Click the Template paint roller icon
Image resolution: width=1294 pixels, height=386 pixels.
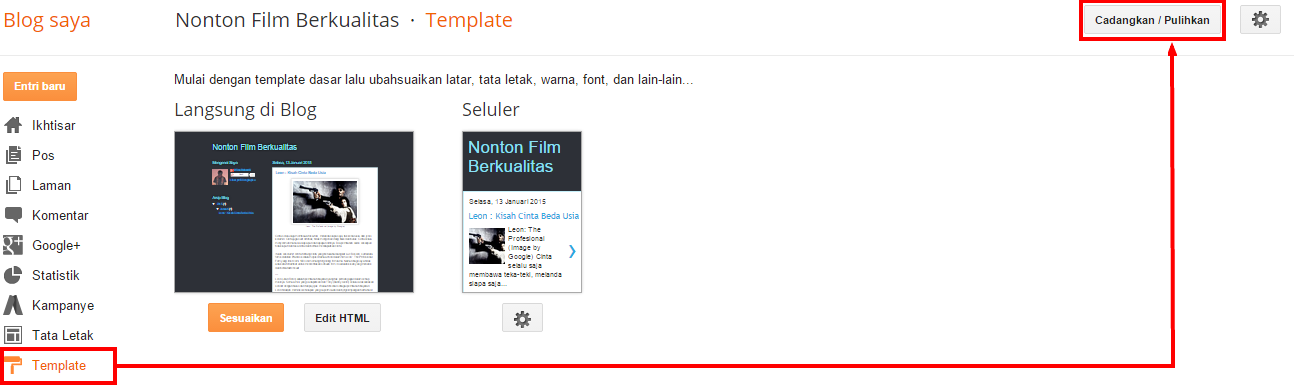click(x=13, y=365)
